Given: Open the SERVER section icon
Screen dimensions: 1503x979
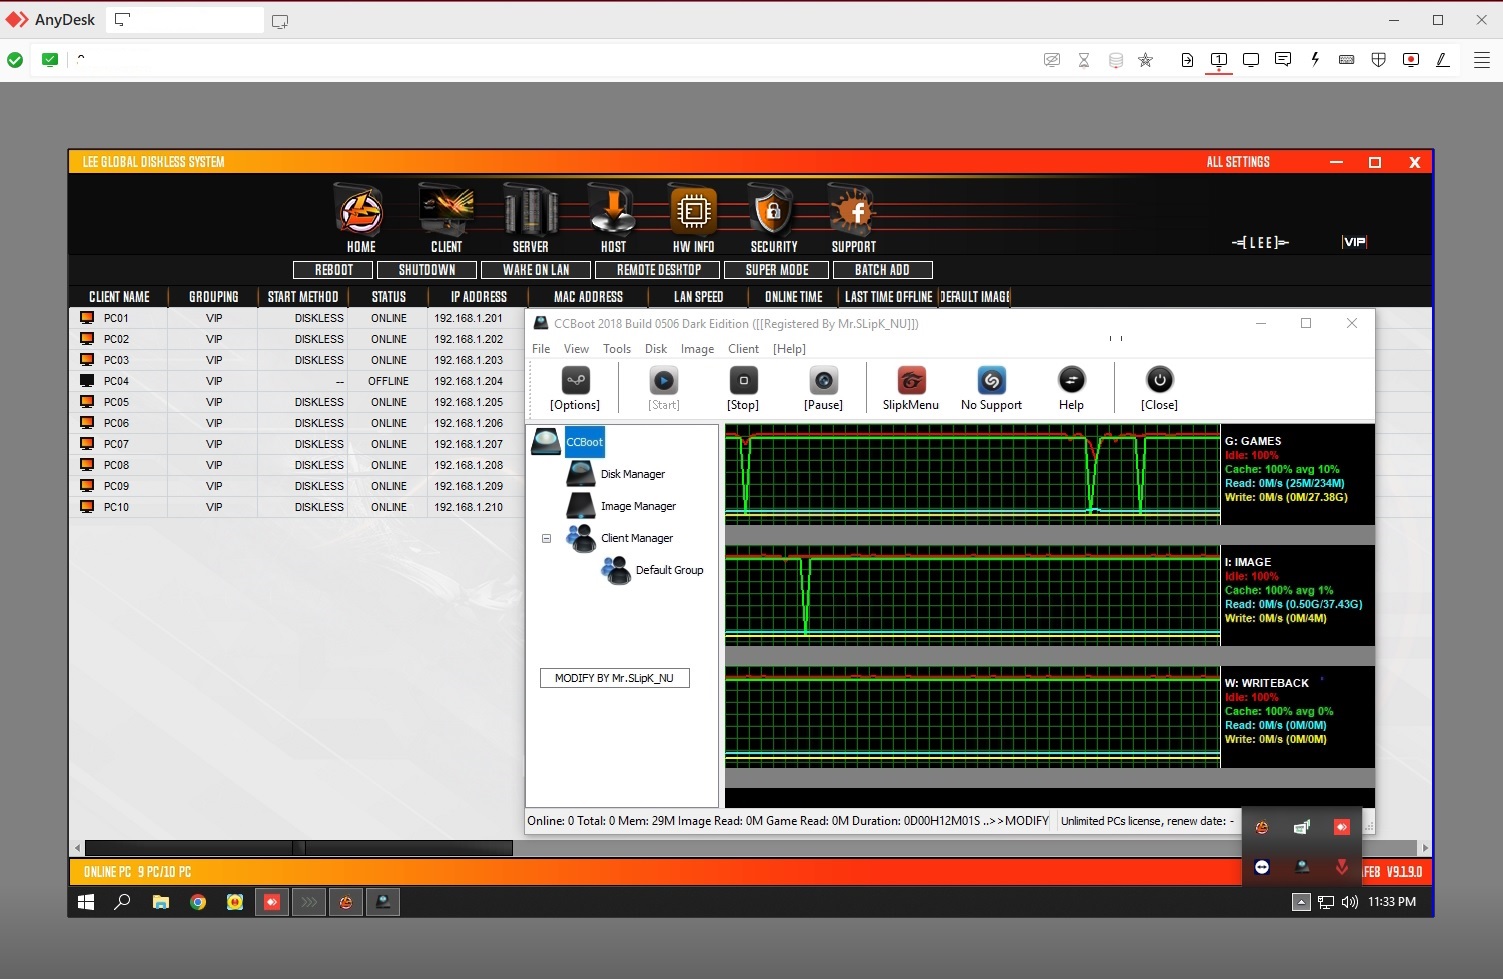Looking at the screenshot, I should 530,210.
